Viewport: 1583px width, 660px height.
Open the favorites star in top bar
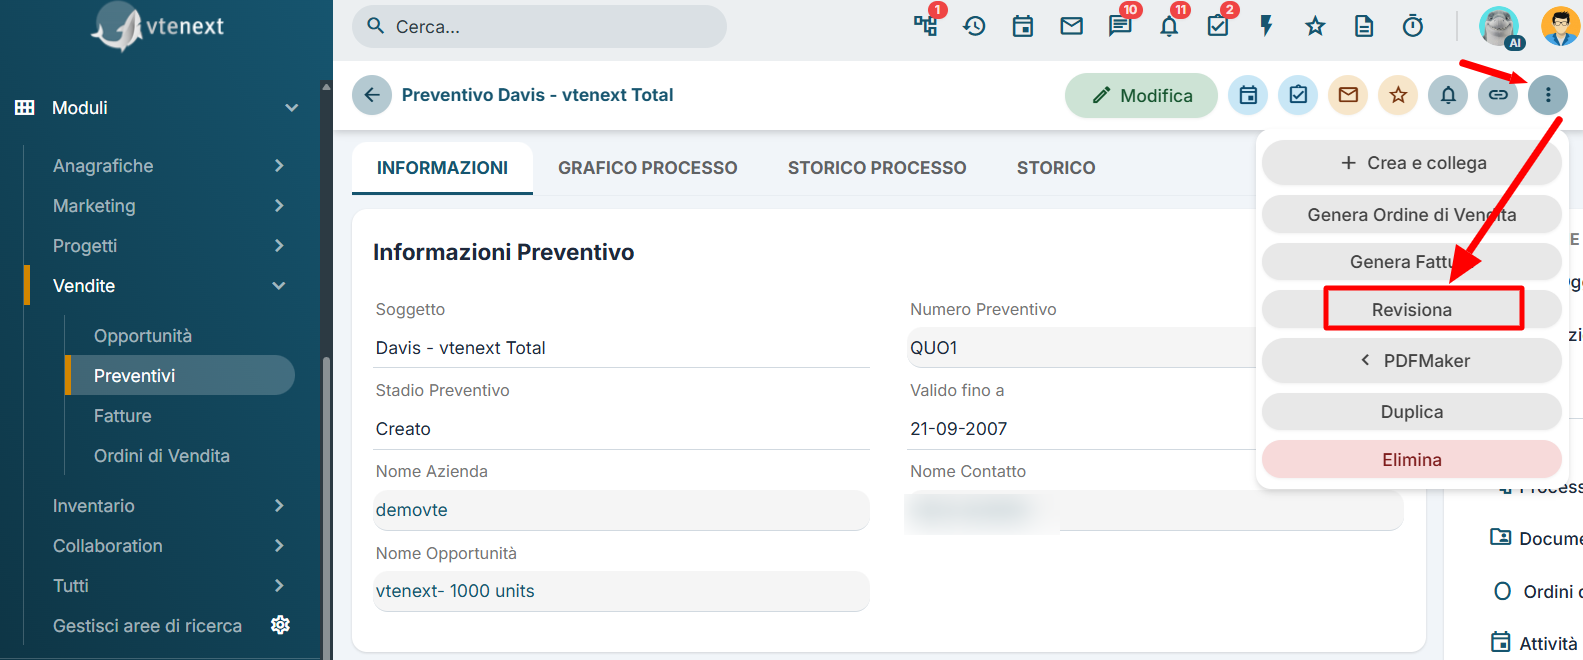1315,26
